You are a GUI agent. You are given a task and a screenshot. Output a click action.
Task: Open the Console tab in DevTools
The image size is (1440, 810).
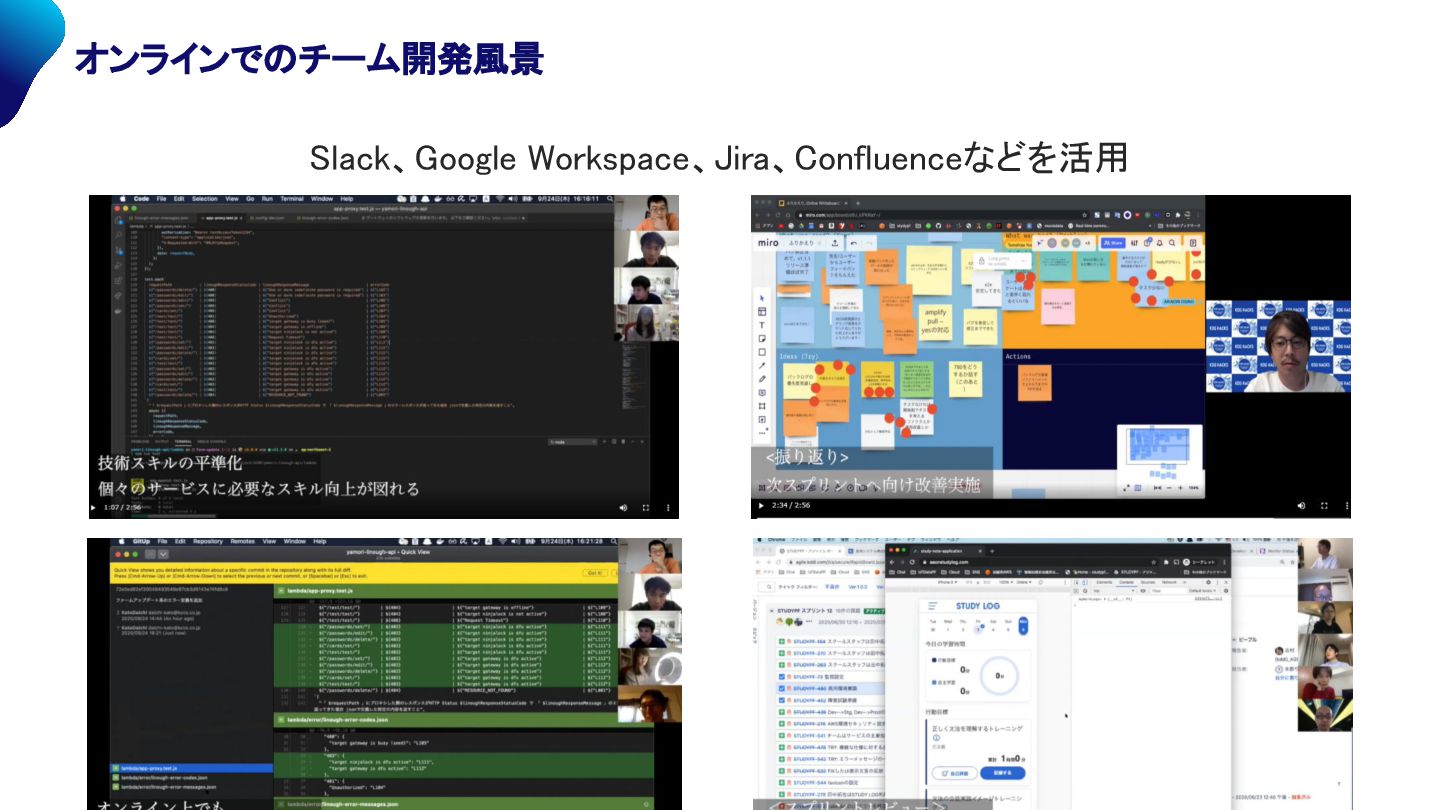(x=1127, y=581)
